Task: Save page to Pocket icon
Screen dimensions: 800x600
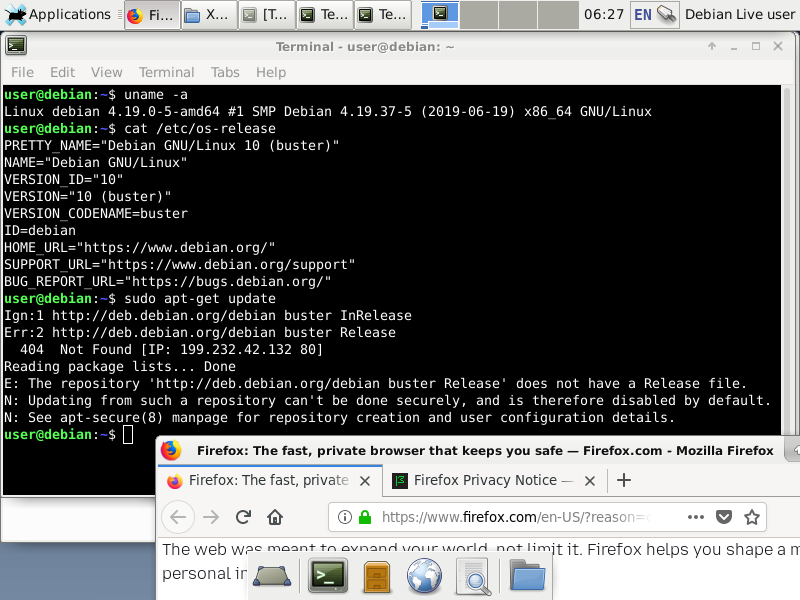Action: [x=724, y=517]
